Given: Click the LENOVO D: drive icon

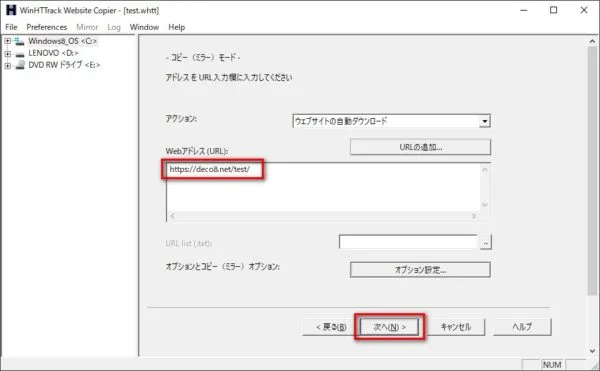Looking at the screenshot, I should point(20,54).
